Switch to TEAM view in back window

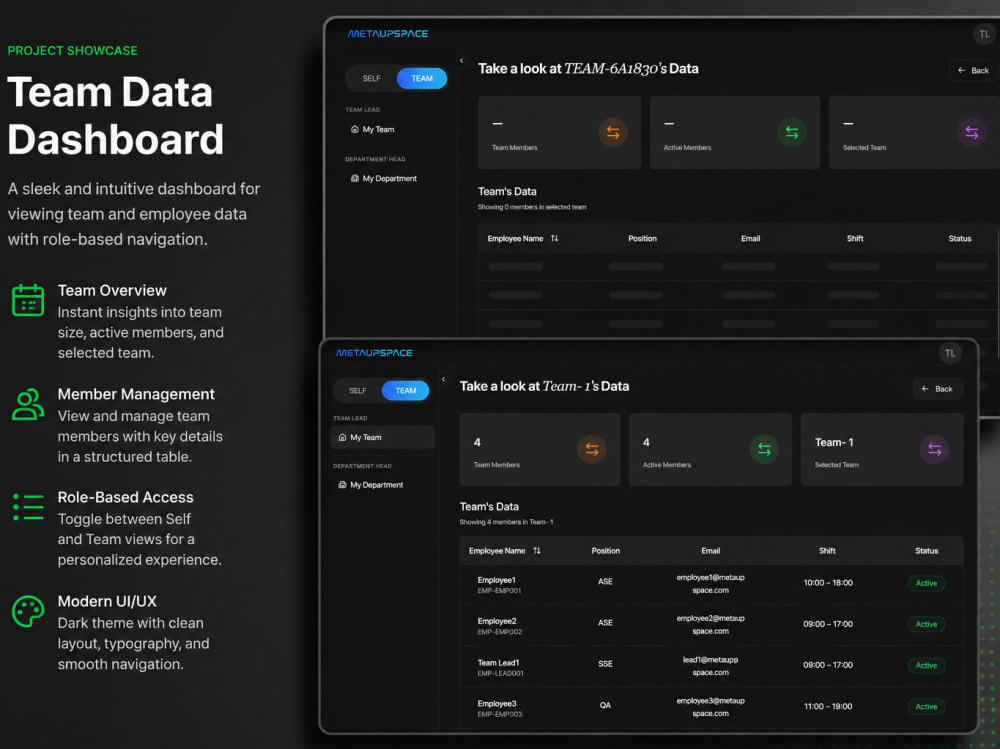click(422, 78)
